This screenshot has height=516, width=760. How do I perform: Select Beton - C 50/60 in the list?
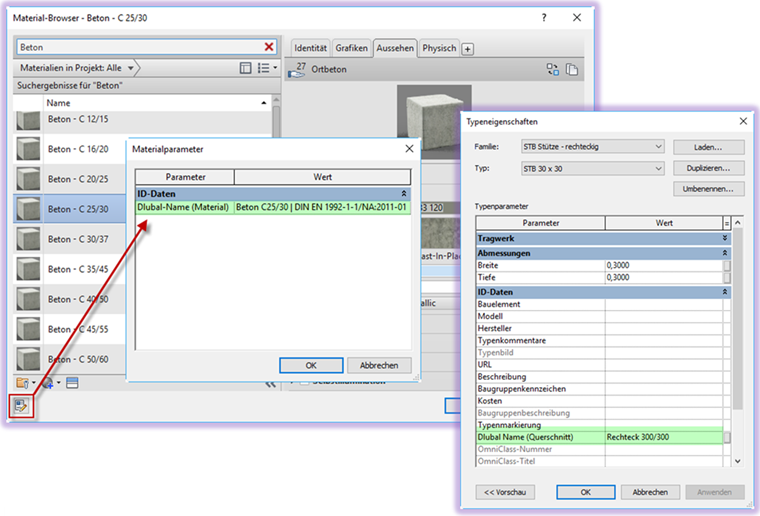click(78, 360)
